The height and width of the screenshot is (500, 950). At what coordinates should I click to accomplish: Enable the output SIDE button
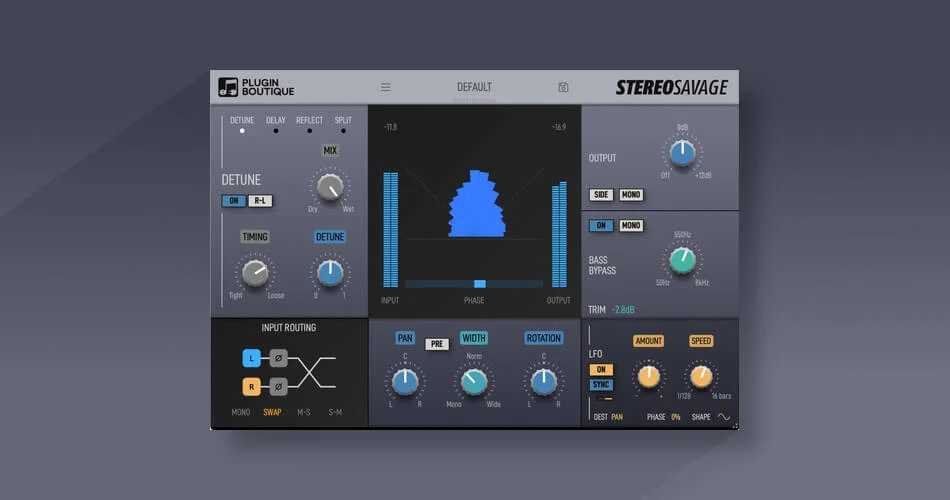click(601, 195)
